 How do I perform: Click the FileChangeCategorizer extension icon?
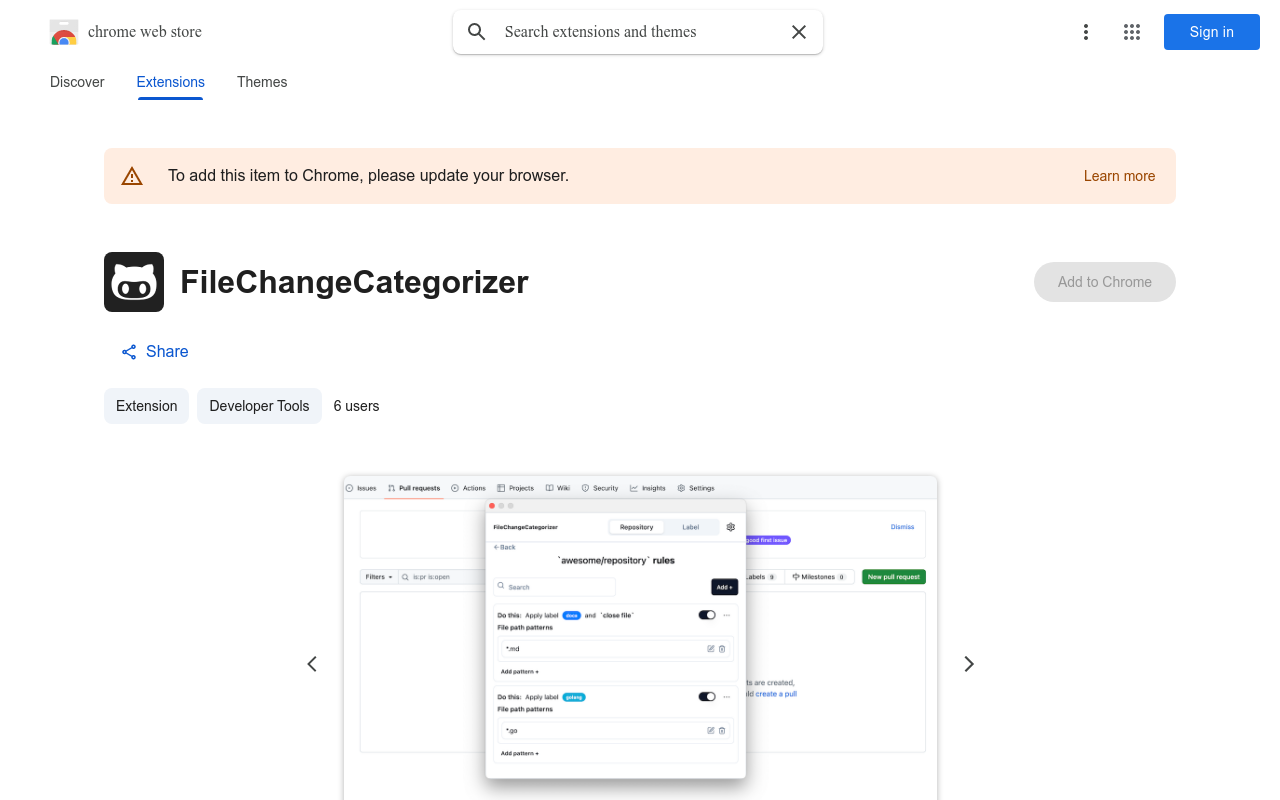pos(134,282)
